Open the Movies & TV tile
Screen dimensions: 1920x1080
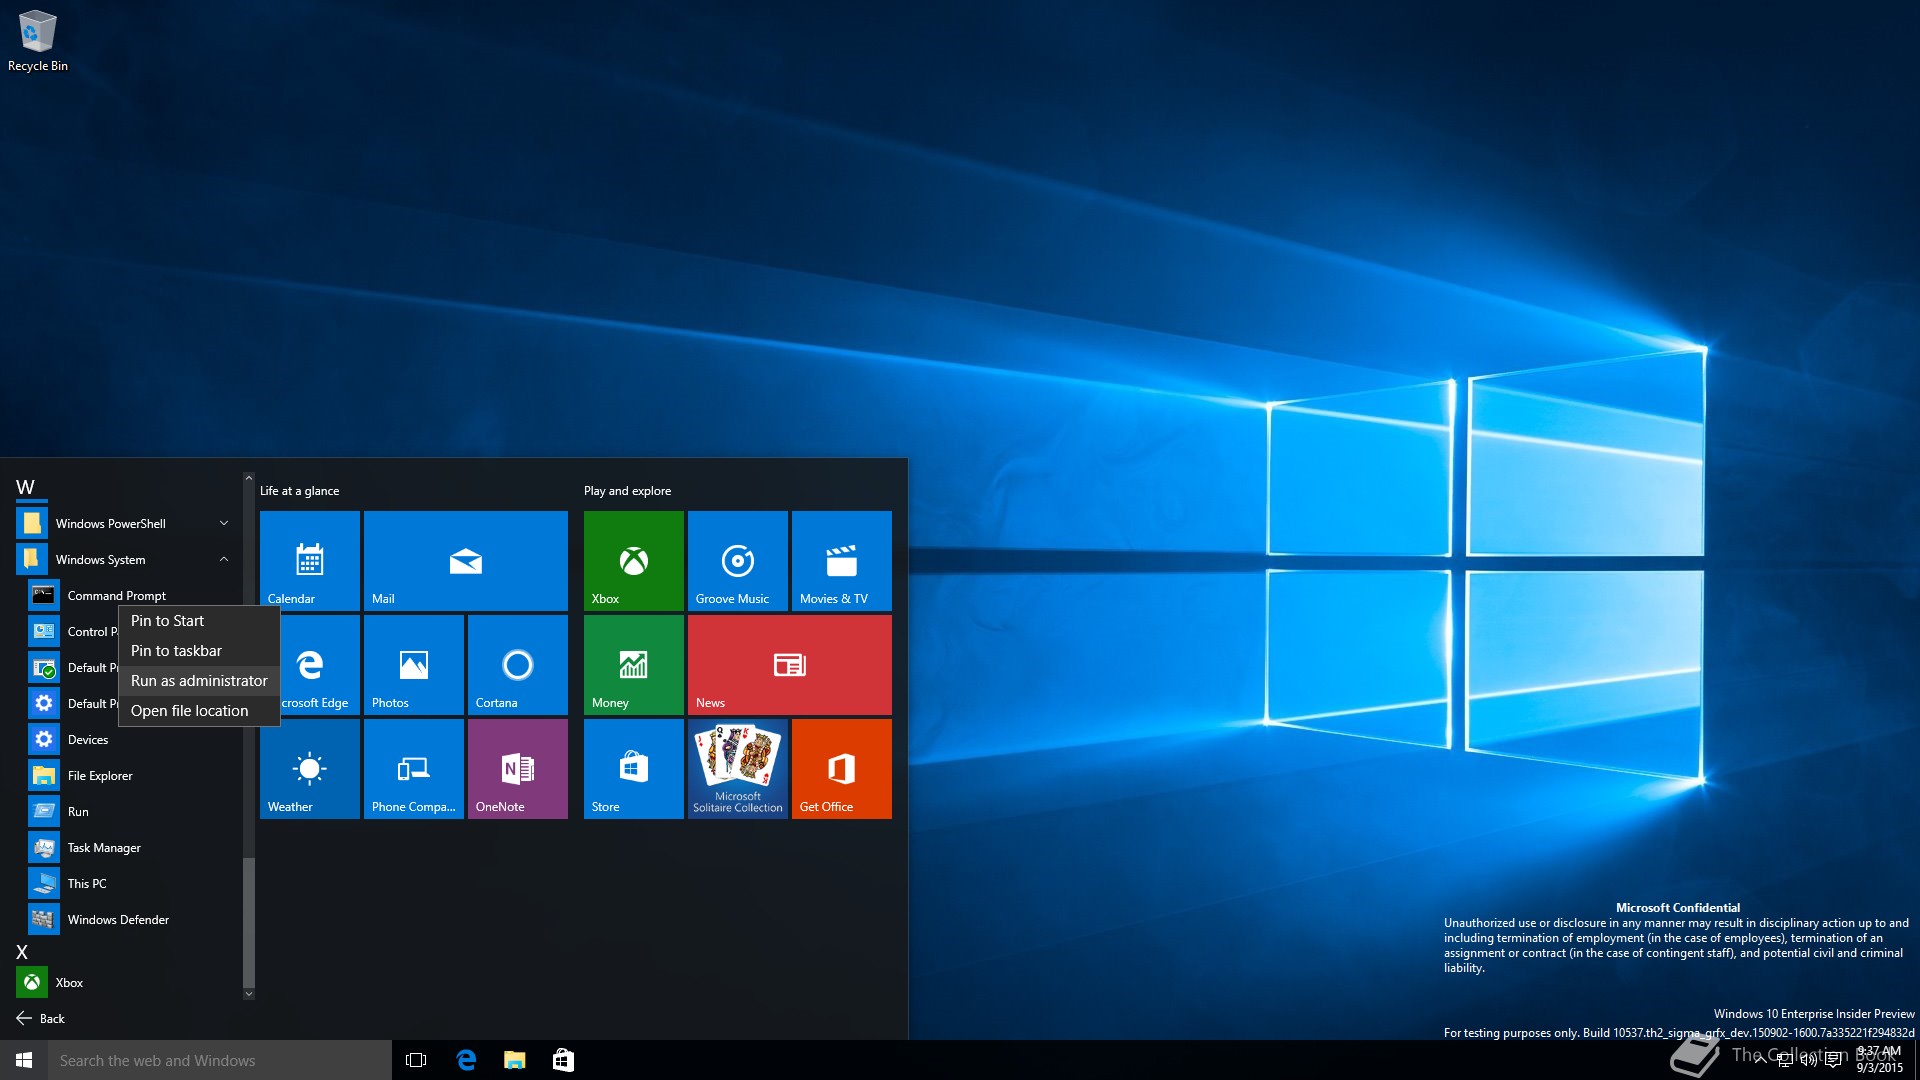(x=842, y=561)
